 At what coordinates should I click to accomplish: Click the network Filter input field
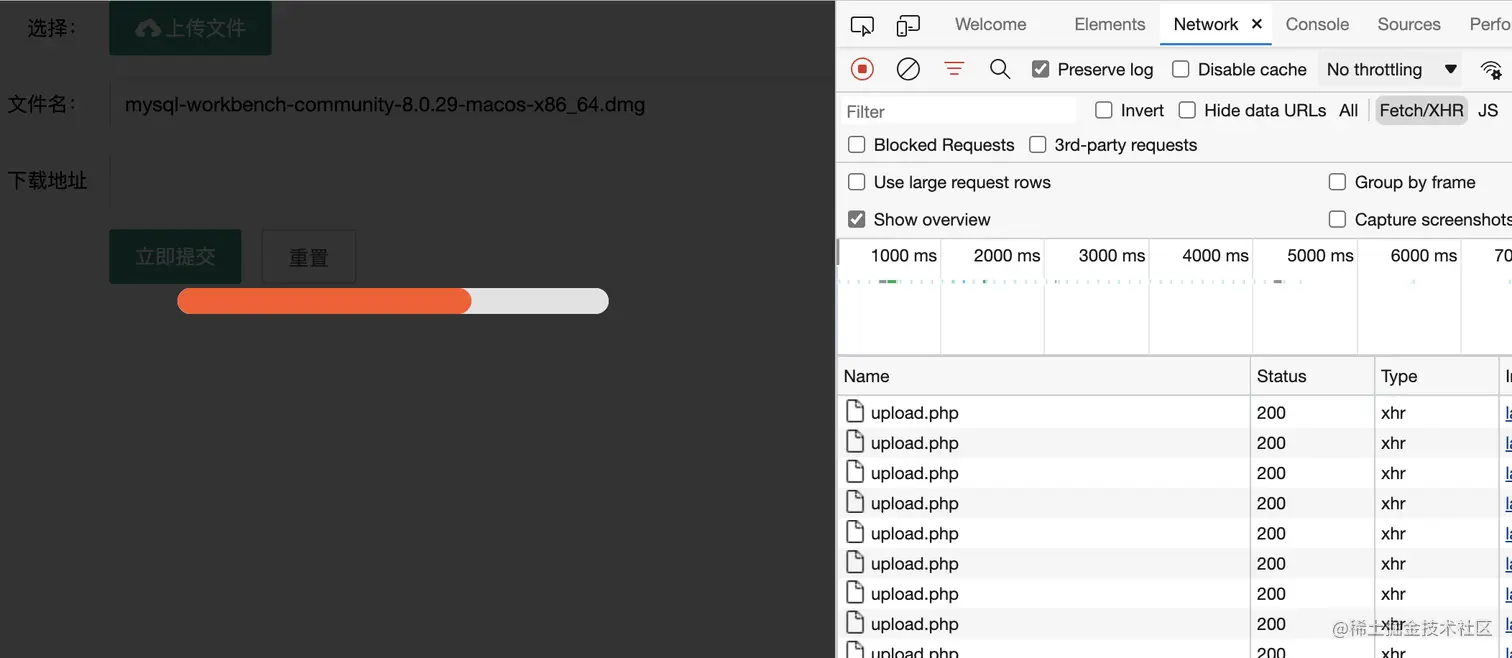coord(960,111)
